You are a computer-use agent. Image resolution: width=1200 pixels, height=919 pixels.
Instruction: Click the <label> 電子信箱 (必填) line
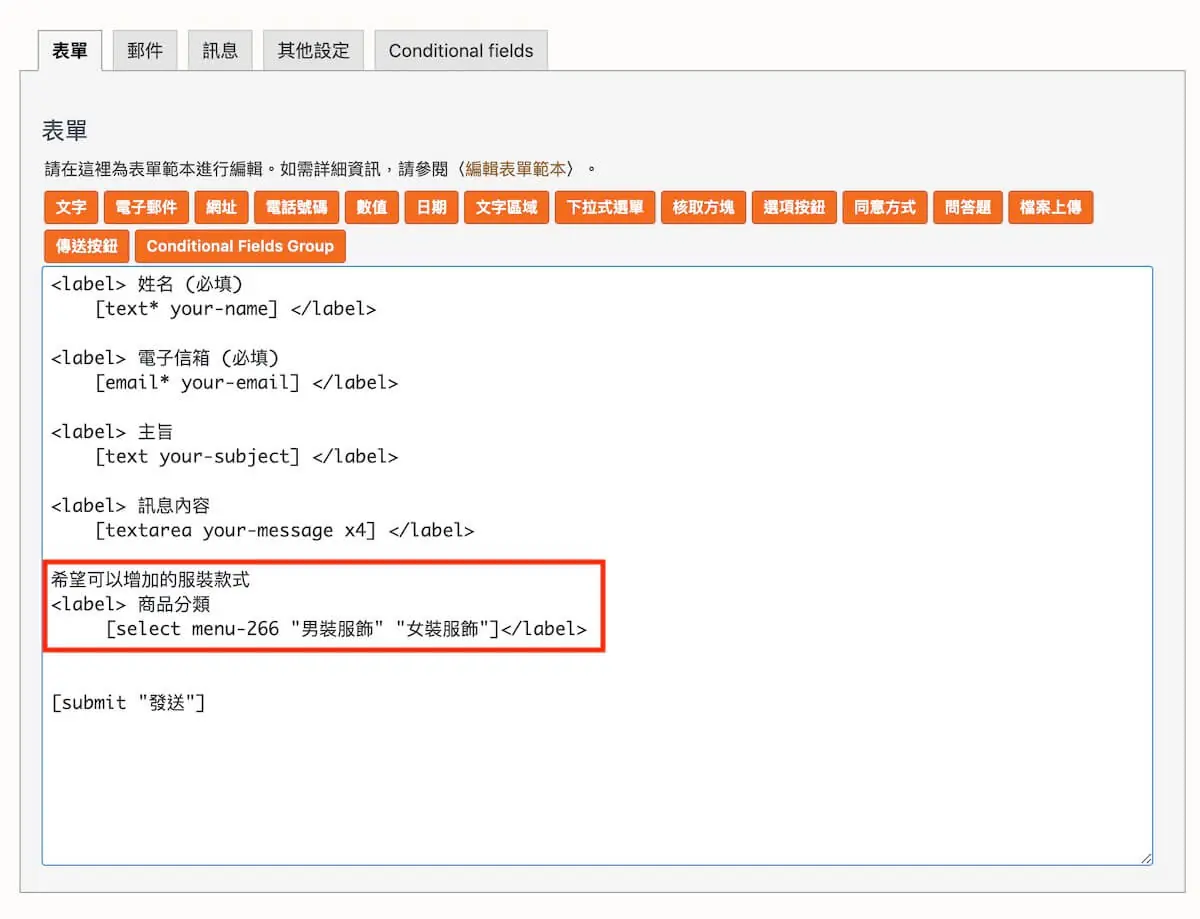165,358
